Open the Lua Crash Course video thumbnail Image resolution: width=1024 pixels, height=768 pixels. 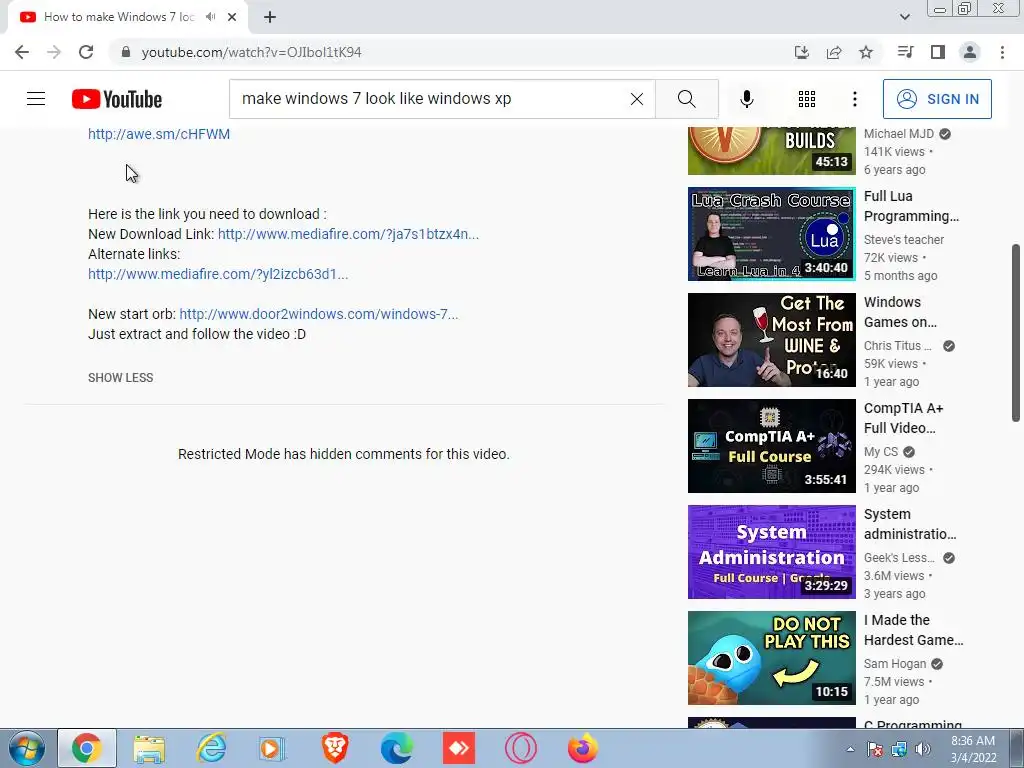coord(771,234)
